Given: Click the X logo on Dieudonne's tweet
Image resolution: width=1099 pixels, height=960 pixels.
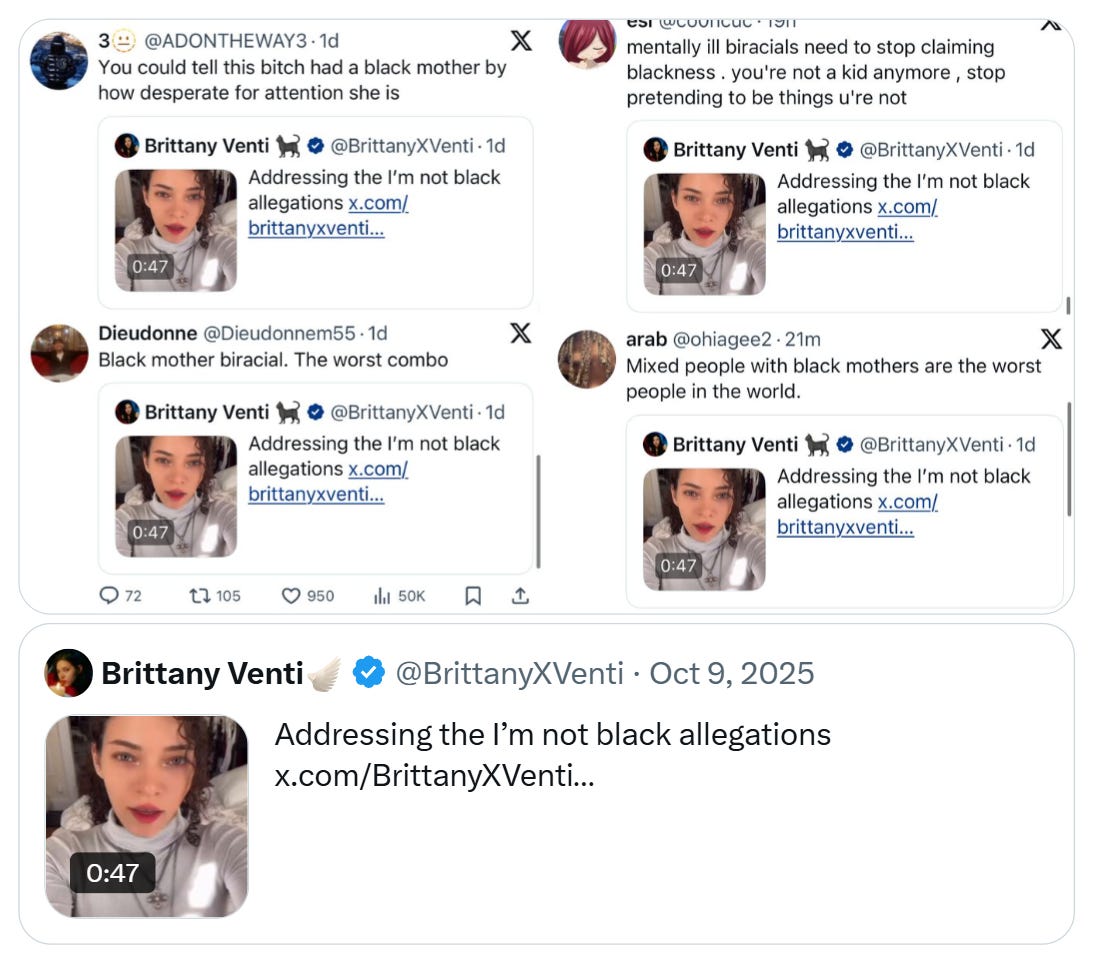Looking at the screenshot, I should [520, 333].
